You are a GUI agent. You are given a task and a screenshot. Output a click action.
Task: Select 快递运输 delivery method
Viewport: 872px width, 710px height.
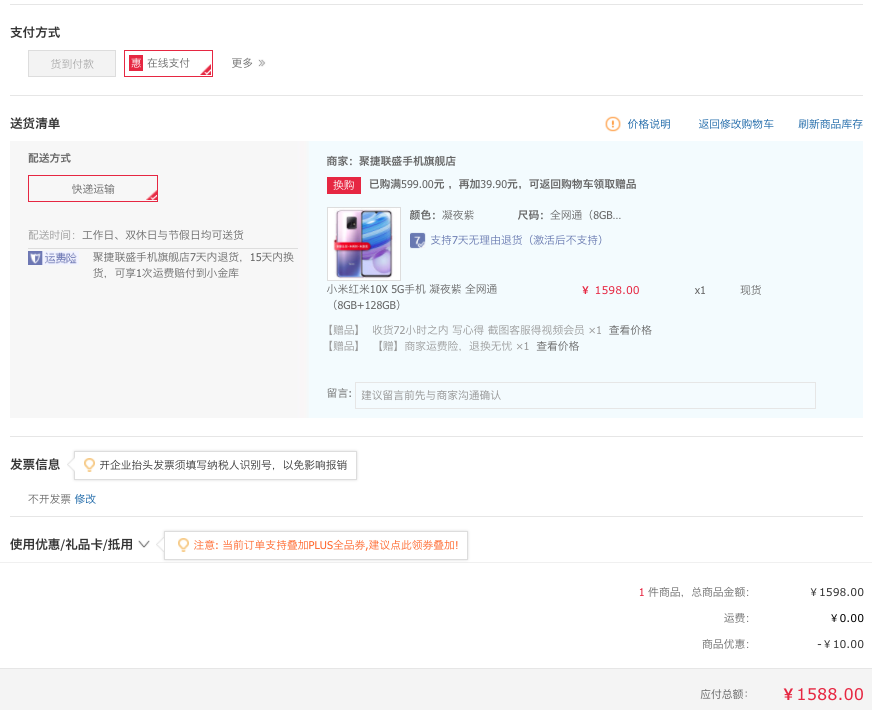(93, 188)
